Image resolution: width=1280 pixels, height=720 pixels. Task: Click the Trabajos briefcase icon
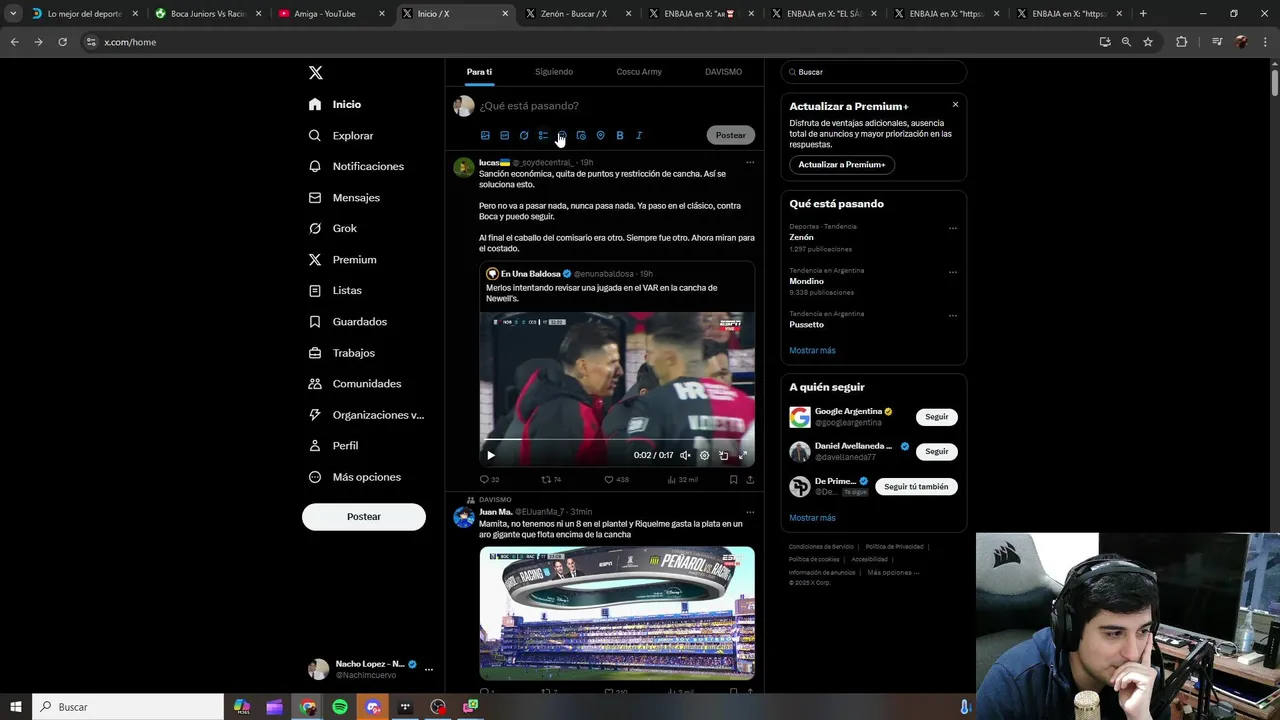pyautogui.click(x=315, y=353)
